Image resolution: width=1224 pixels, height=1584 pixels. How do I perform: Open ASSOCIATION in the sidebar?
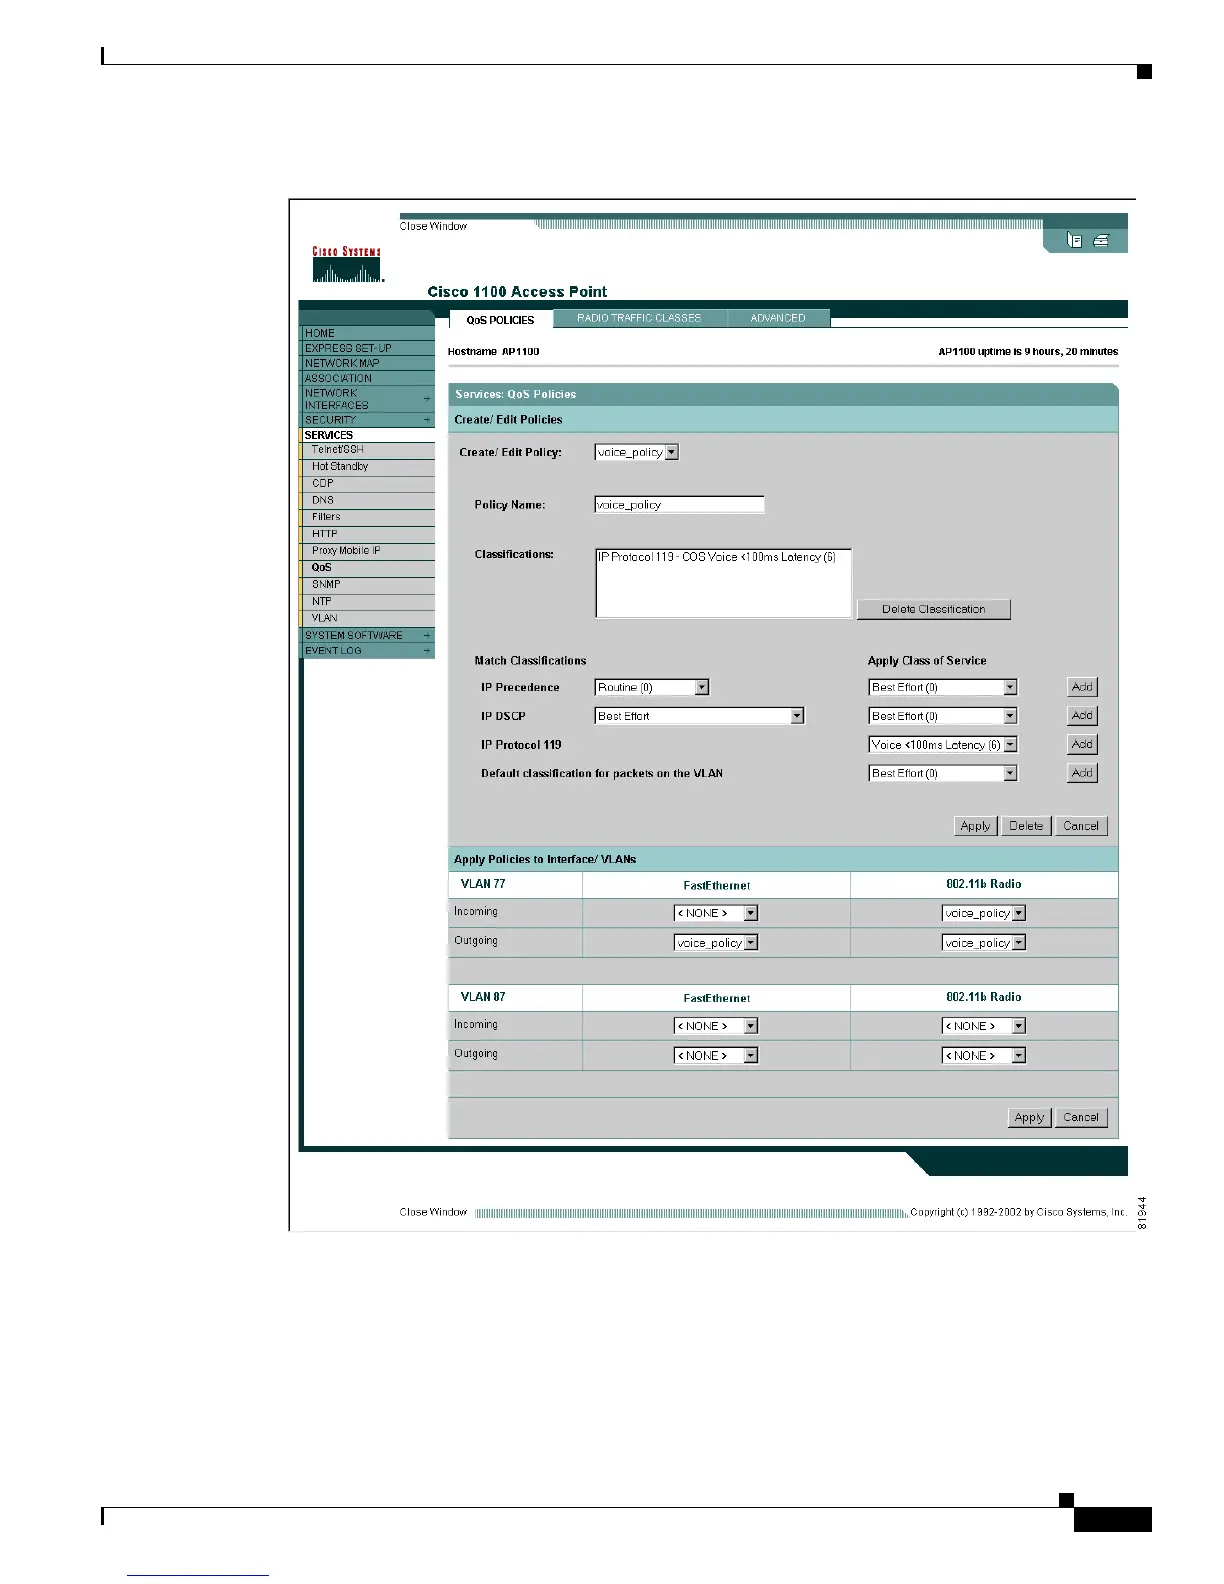click(x=367, y=378)
